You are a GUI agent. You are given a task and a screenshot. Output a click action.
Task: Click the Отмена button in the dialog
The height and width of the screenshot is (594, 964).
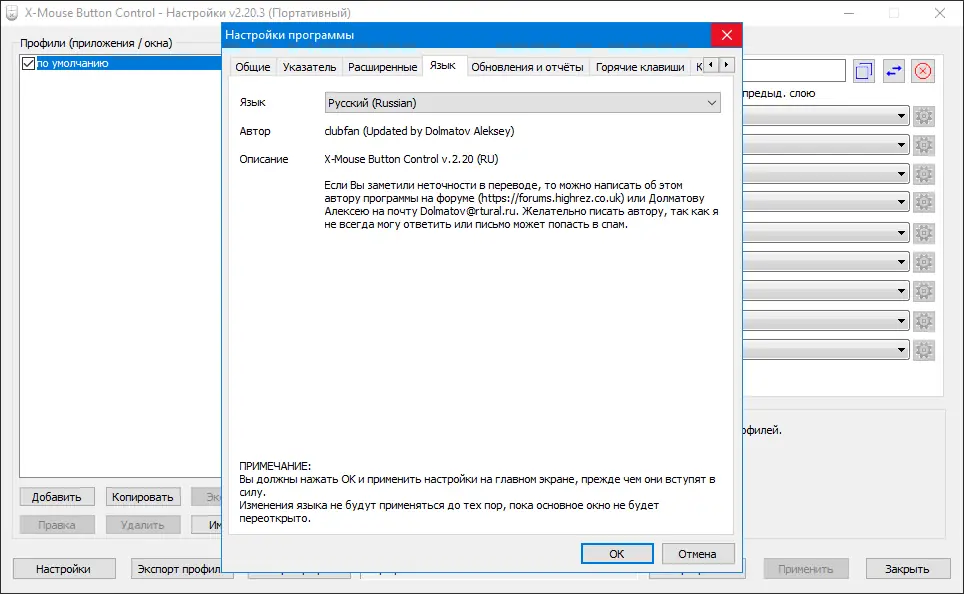[697, 554]
